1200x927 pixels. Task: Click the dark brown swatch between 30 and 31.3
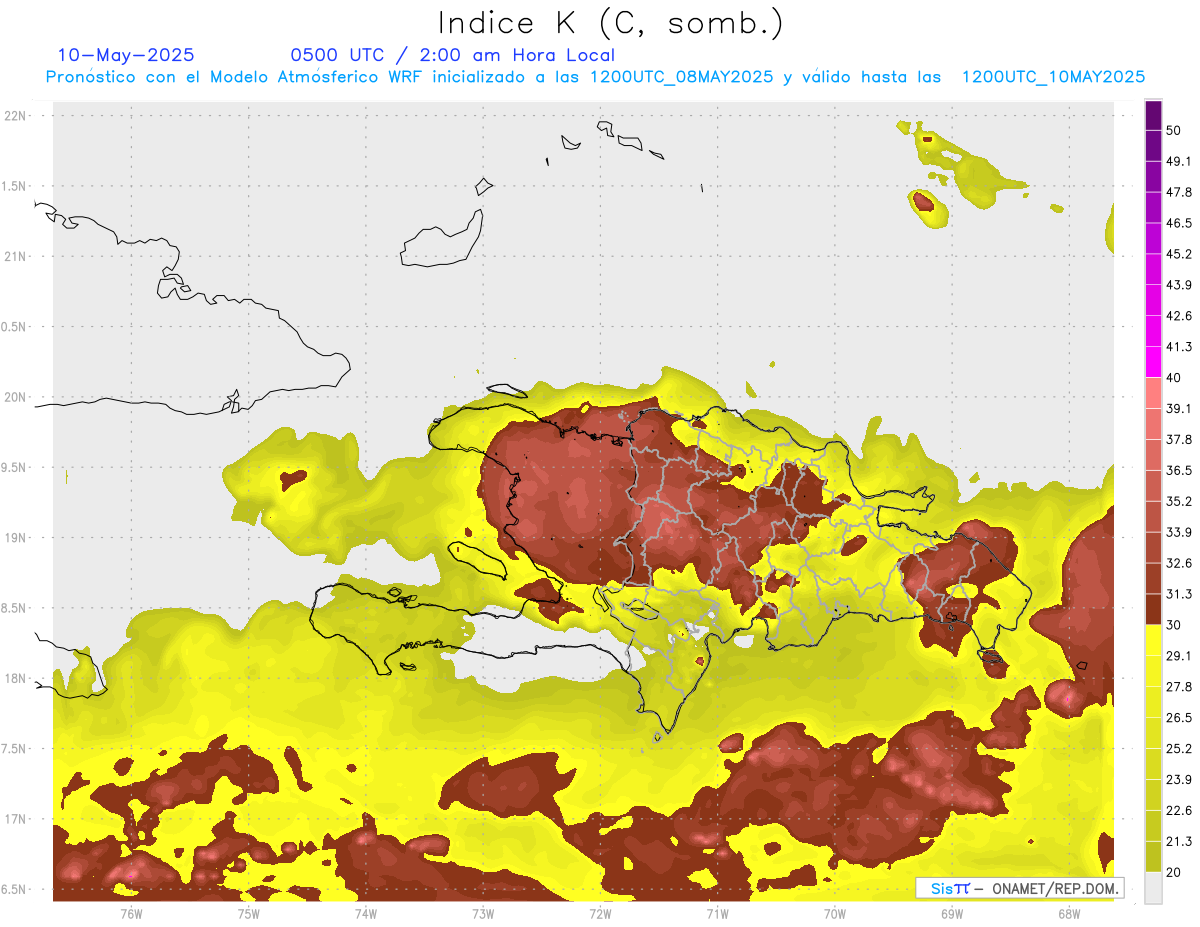(x=1153, y=609)
